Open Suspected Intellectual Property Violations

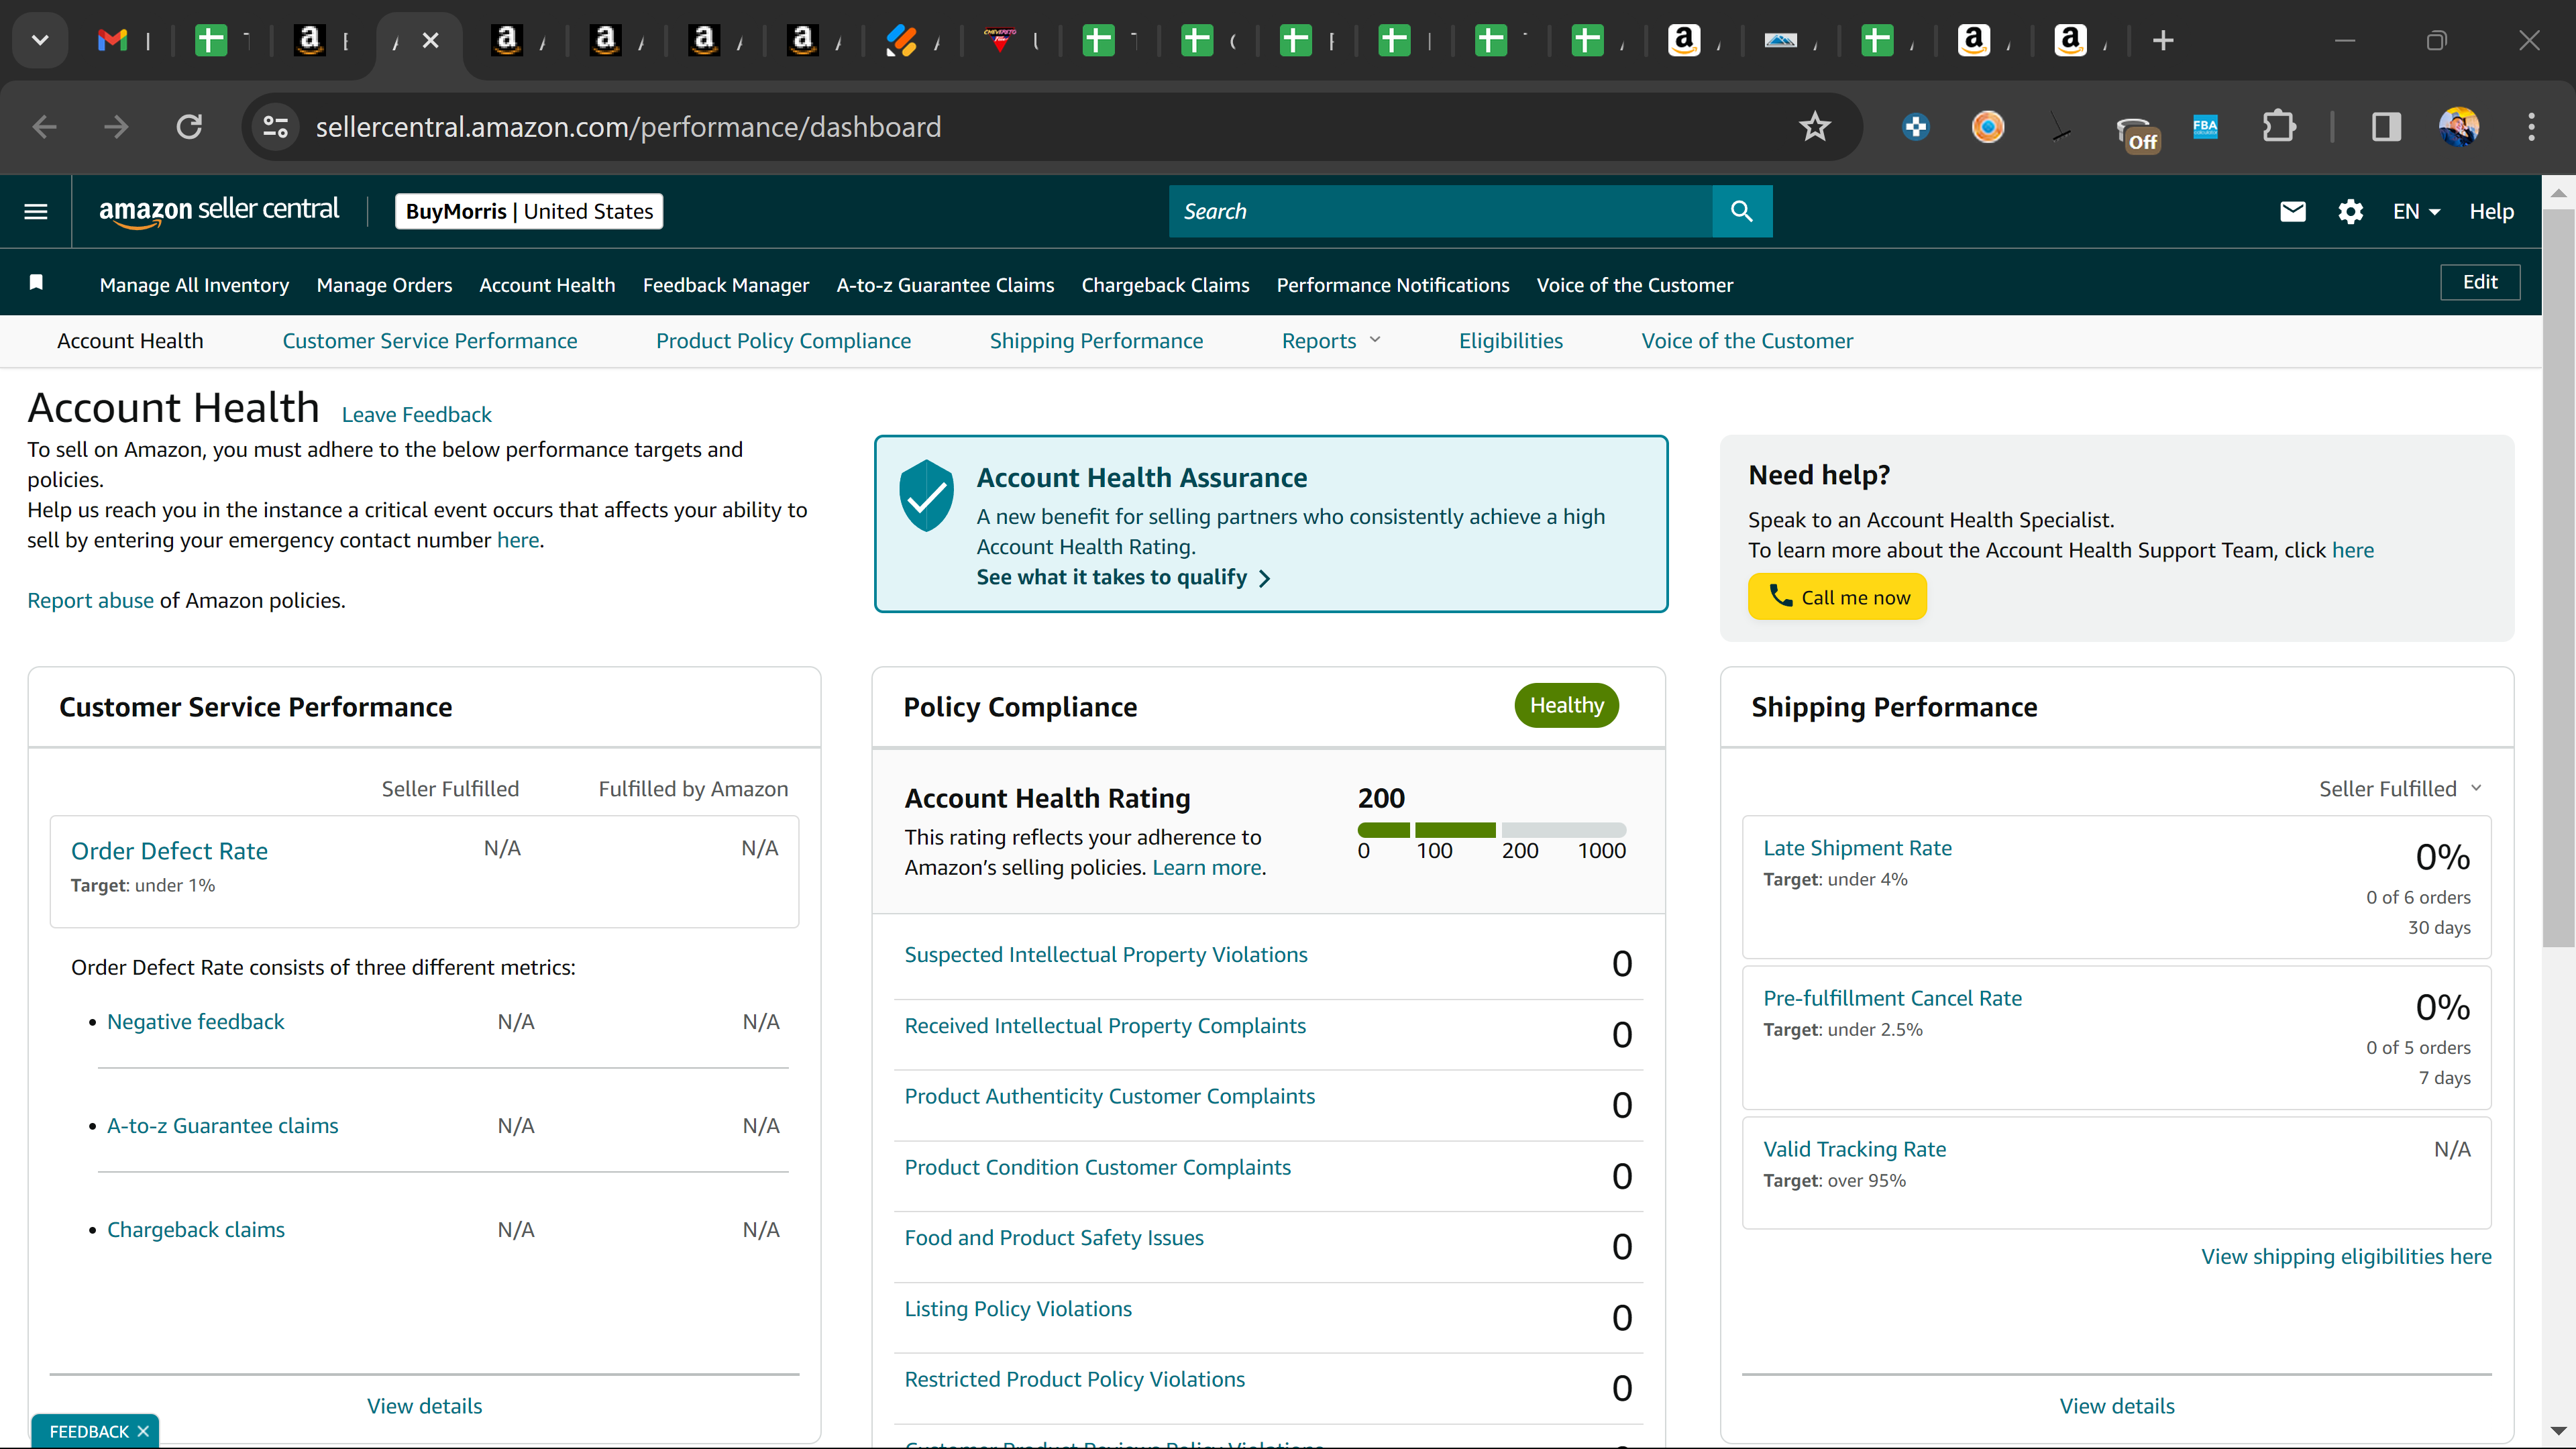pyautogui.click(x=1106, y=954)
